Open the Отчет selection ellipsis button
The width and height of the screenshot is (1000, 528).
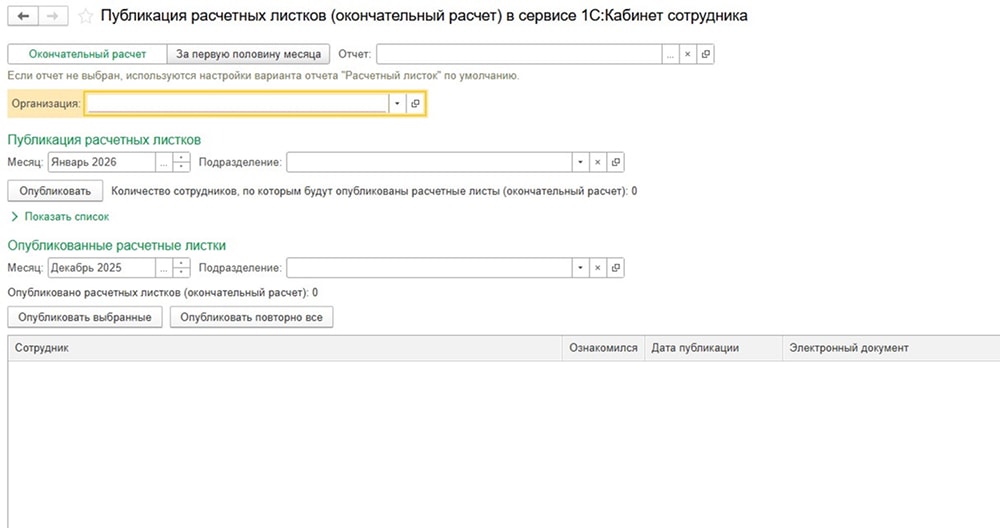[670, 54]
